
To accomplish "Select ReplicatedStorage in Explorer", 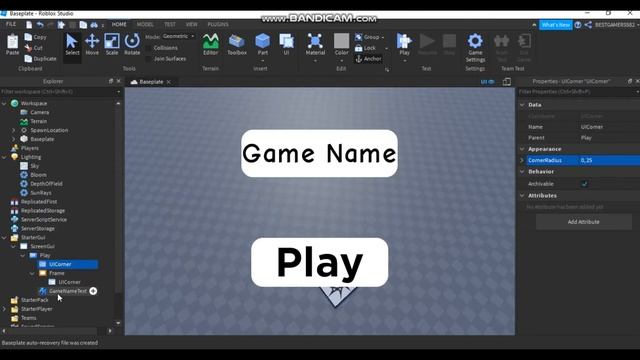I will (x=43, y=211).
